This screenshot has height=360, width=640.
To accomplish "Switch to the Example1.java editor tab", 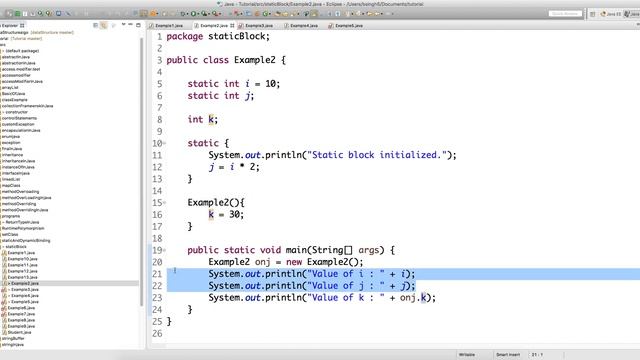I will coord(169,25).
